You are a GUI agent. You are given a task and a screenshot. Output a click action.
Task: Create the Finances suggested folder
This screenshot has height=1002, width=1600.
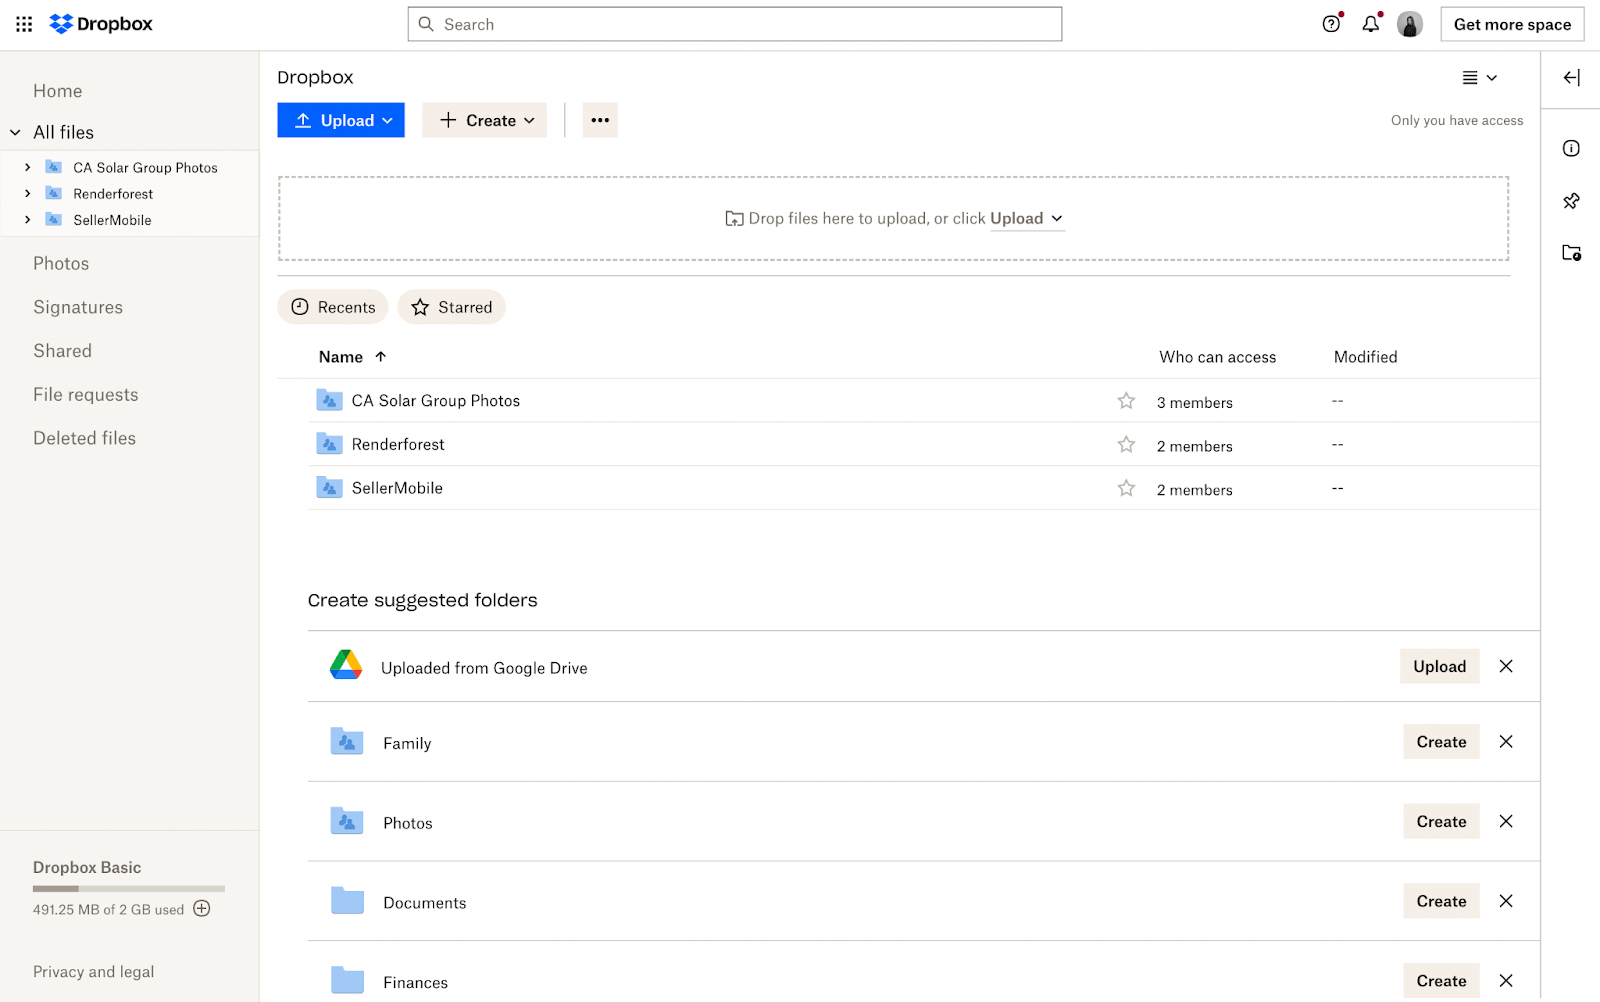pos(1441,981)
